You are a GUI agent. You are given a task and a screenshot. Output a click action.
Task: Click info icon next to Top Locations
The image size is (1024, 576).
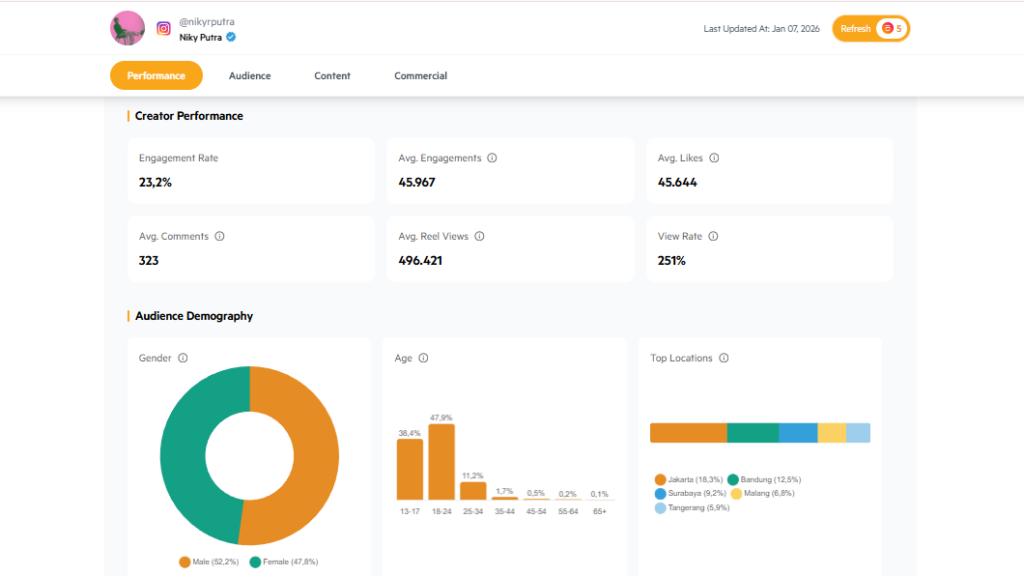724,358
